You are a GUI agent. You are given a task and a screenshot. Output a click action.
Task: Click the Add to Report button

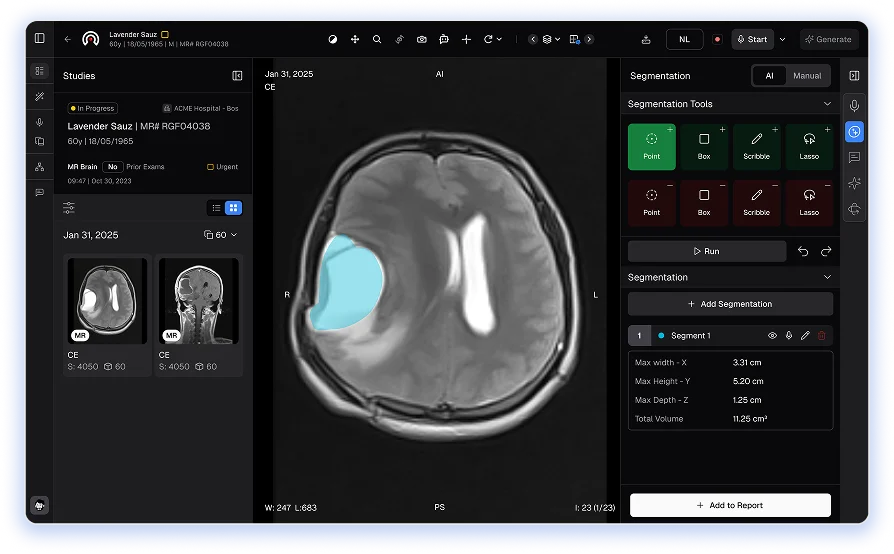(x=730, y=506)
